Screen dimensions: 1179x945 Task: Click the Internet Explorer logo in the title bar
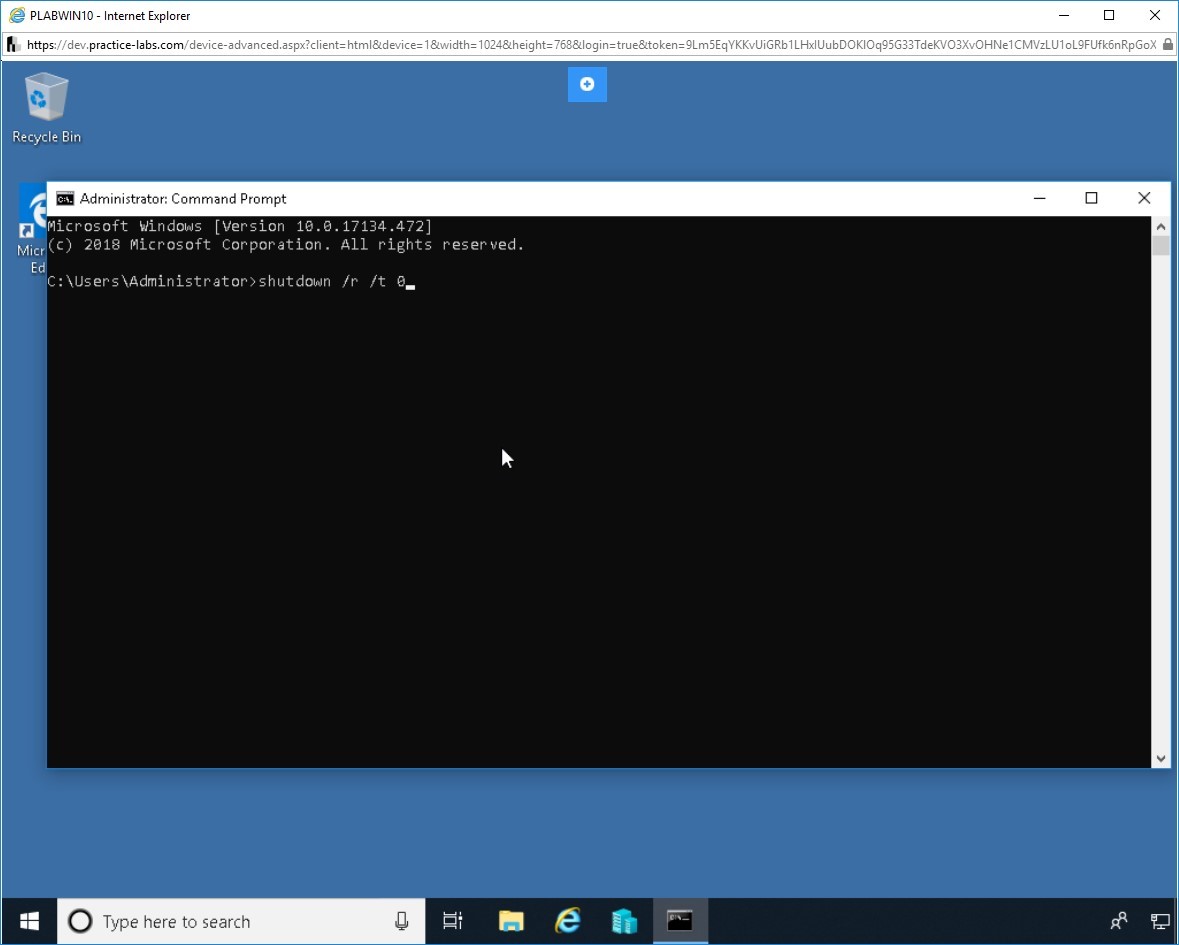(x=17, y=15)
